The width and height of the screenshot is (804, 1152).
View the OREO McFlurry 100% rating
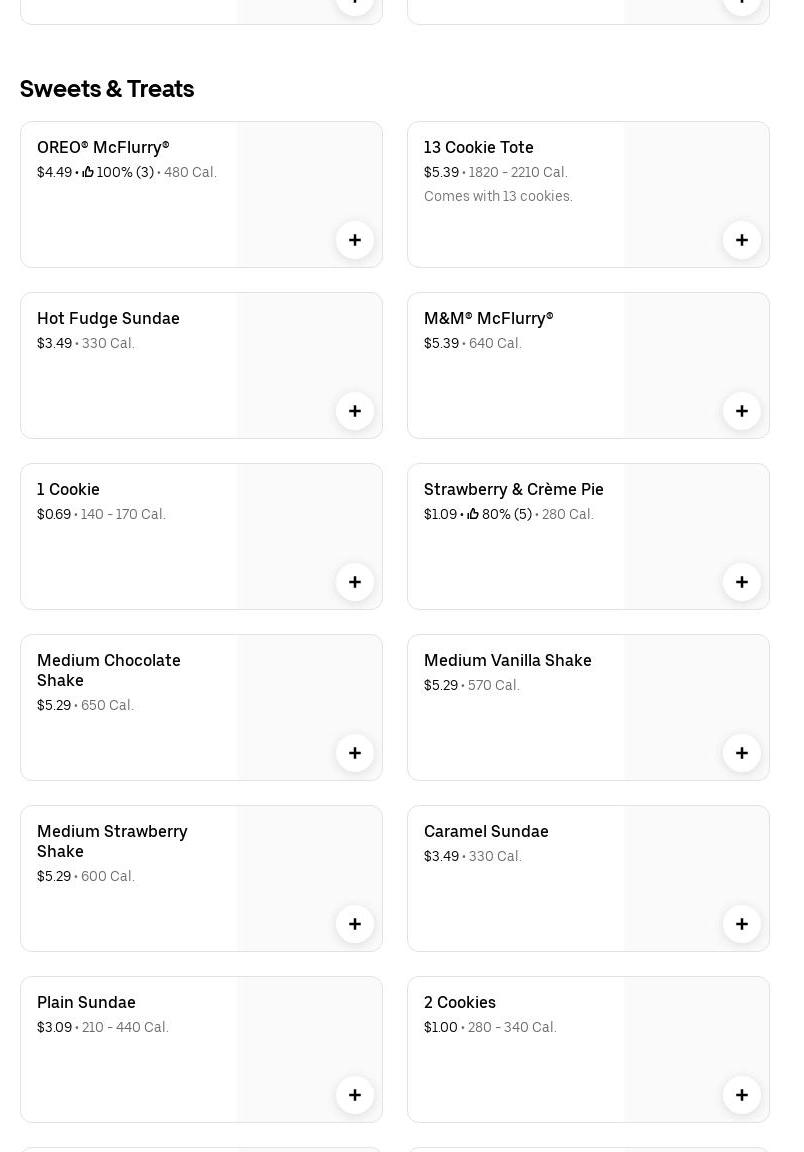pyautogui.click(x=118, y=172)
